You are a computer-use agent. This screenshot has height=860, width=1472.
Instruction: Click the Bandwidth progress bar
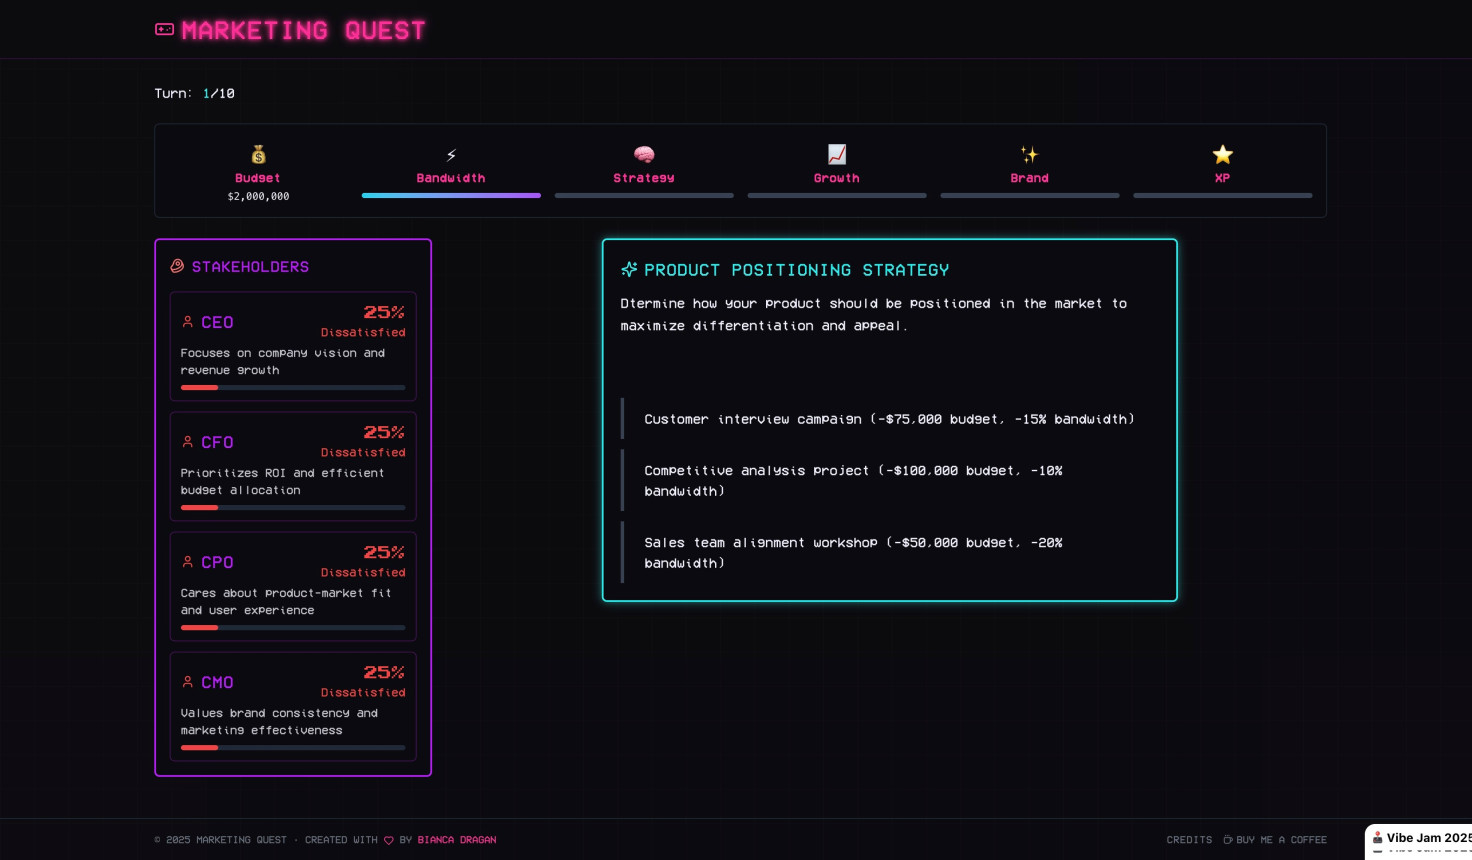point(451,196)
